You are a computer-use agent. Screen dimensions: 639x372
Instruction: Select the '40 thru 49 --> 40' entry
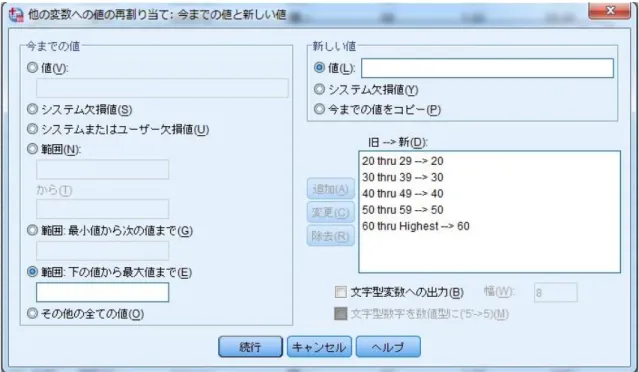pyautogui.click(x=403, y=194)
